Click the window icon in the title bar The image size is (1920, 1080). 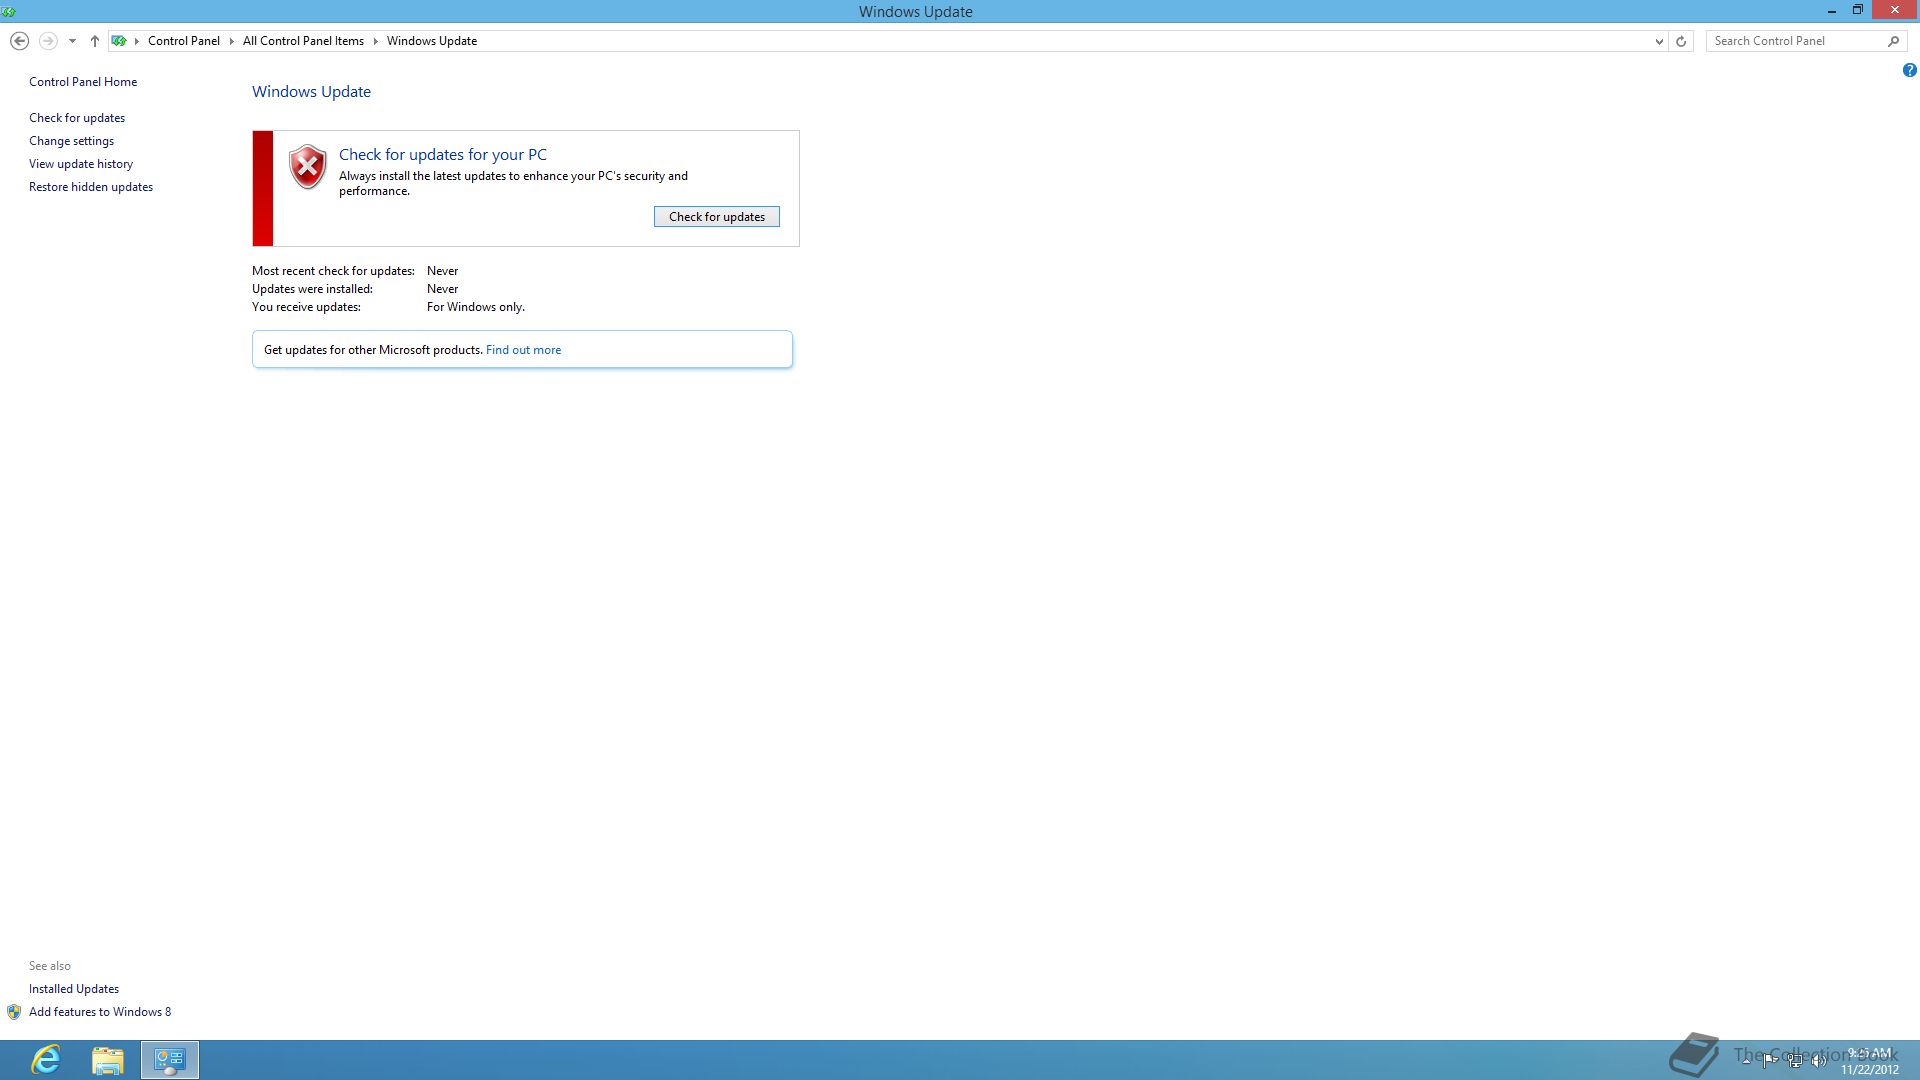click(x=9, y=11)
